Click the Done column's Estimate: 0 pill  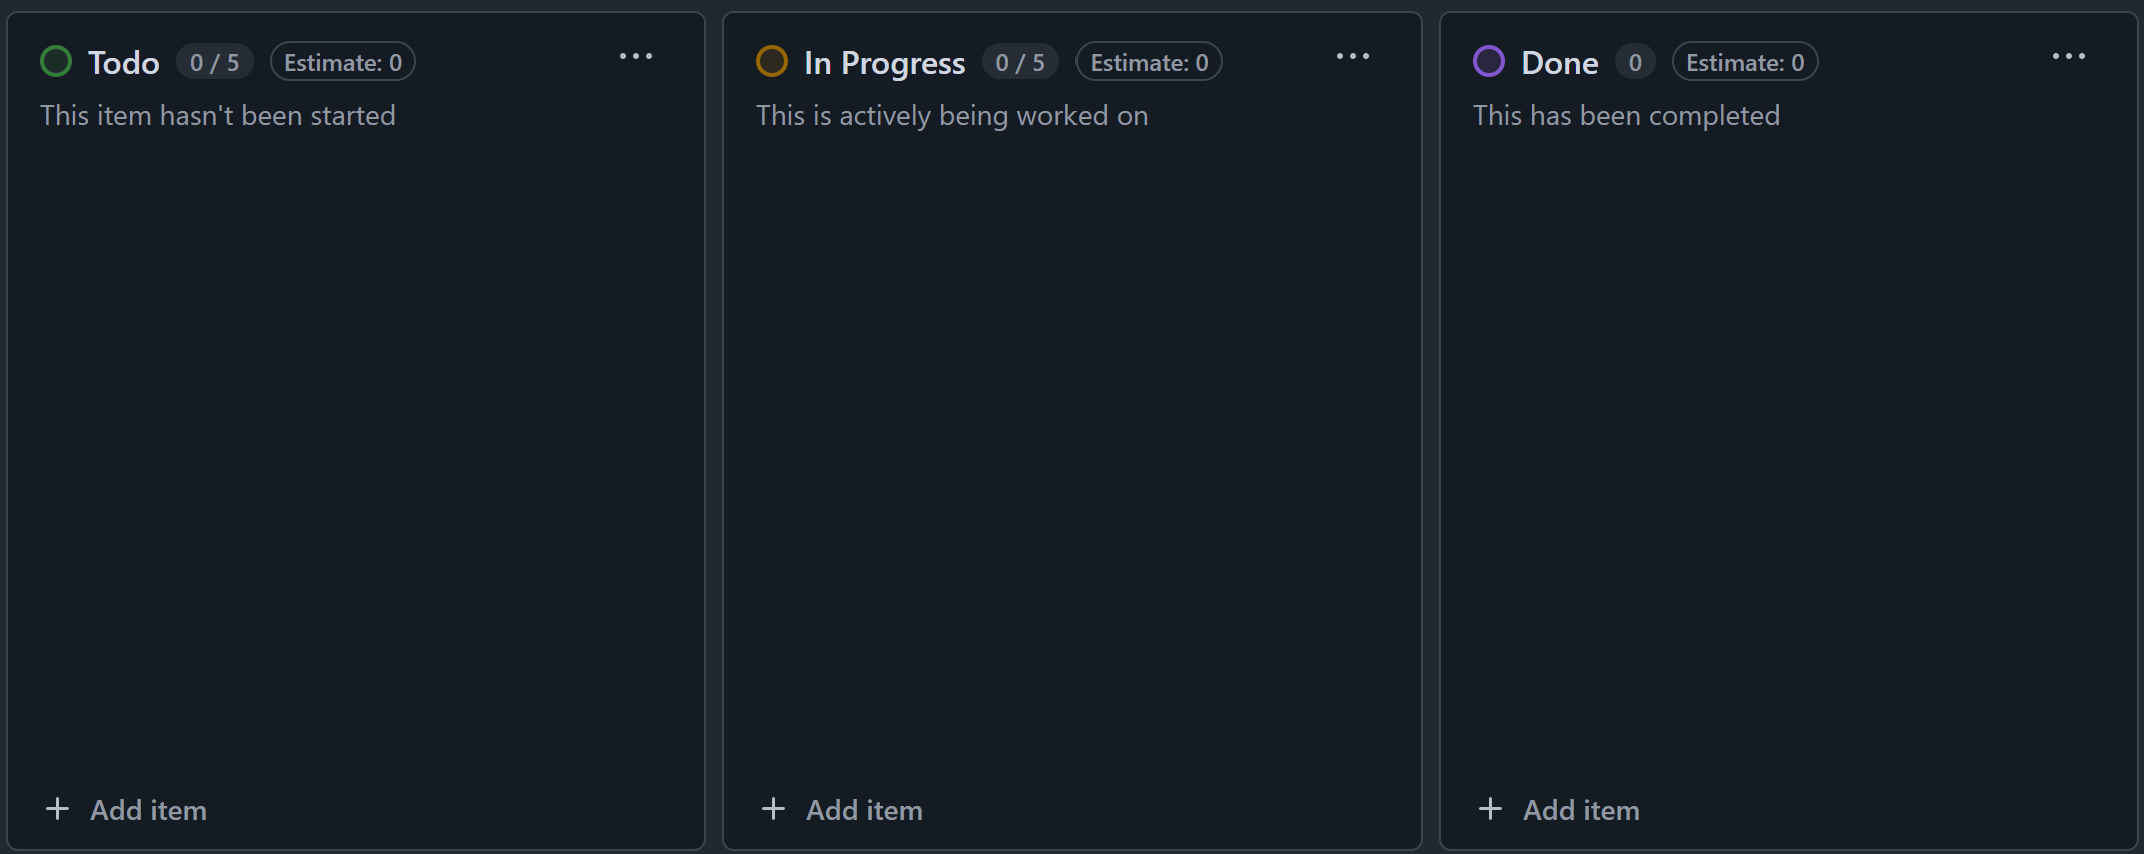(1745, 63)
